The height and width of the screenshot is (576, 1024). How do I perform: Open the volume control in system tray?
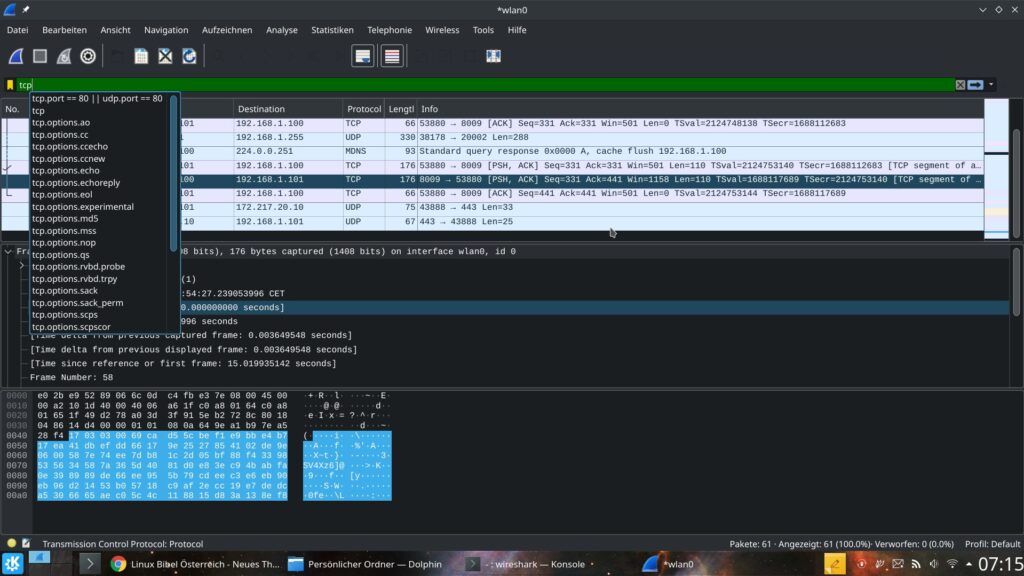click(934, 564)
